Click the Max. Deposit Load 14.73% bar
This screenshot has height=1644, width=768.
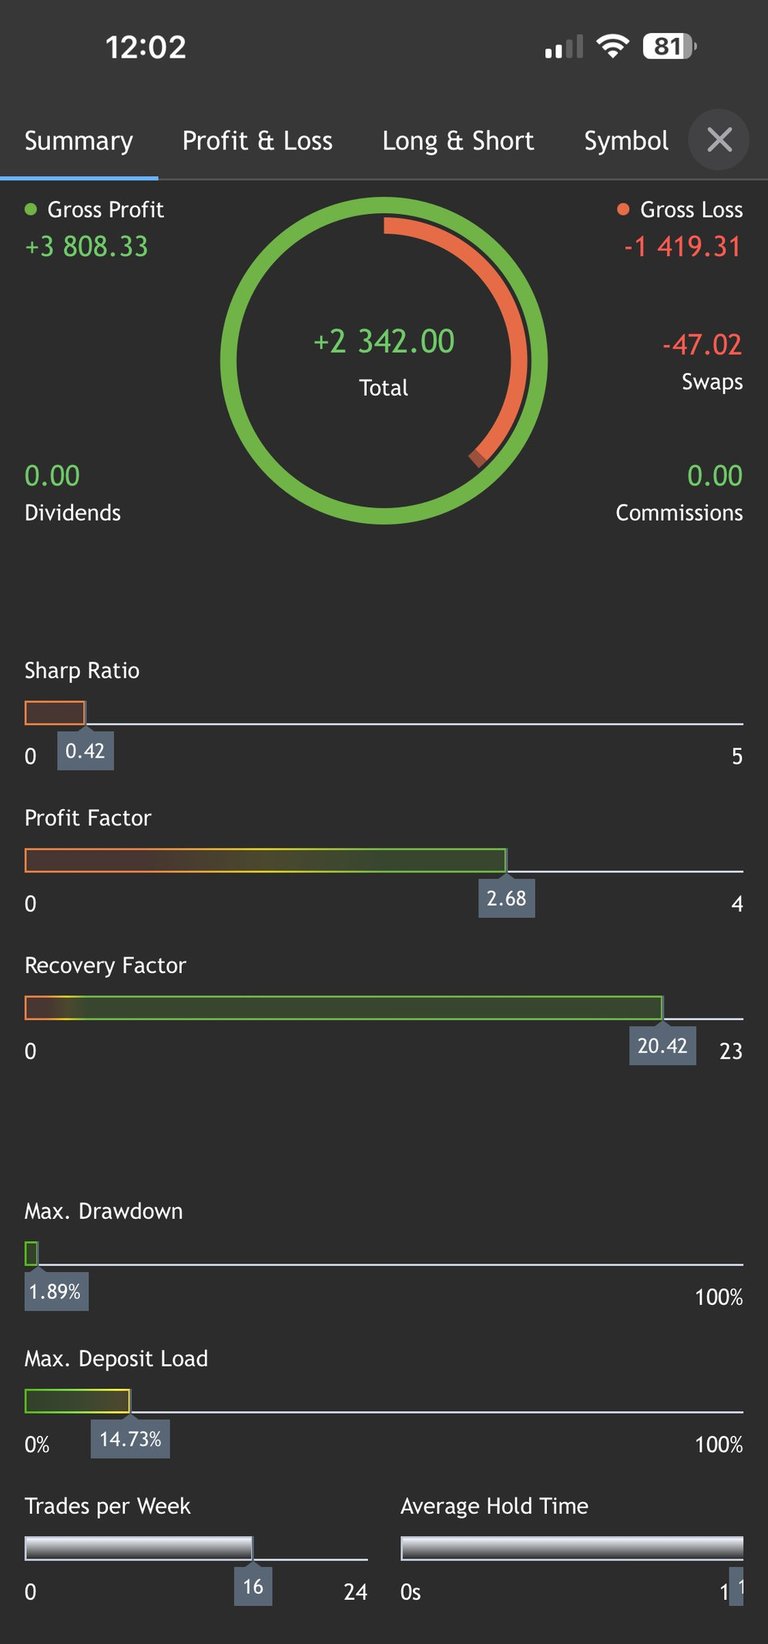tap(77, 1401)
